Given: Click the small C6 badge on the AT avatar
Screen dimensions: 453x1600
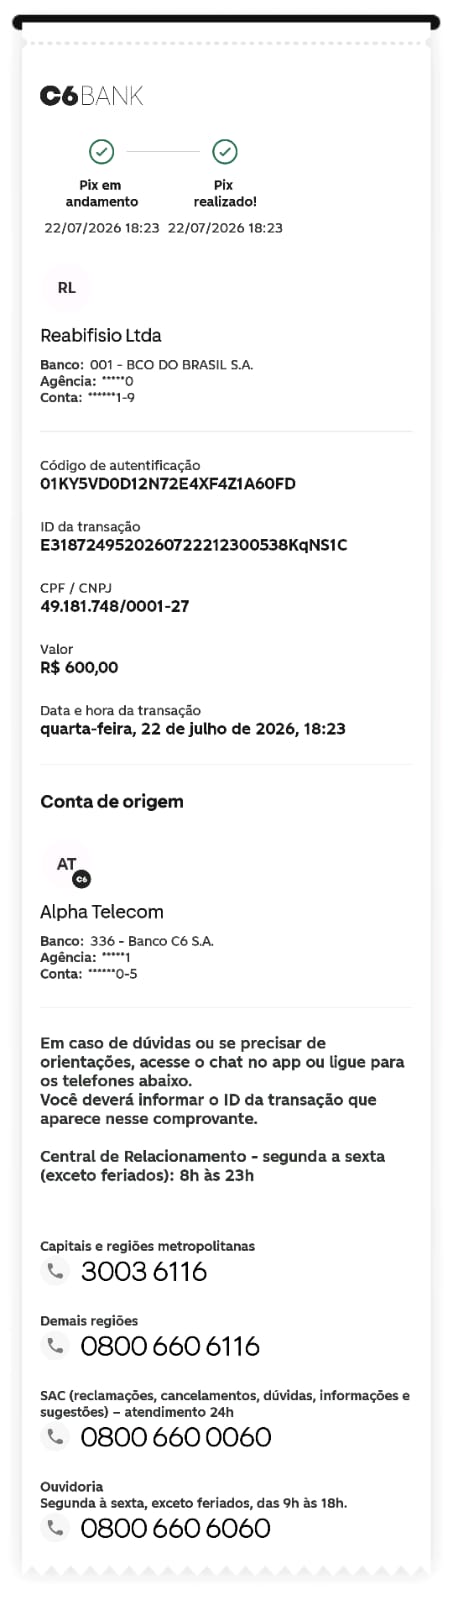Looking at the screenshot, I should 82,879.
